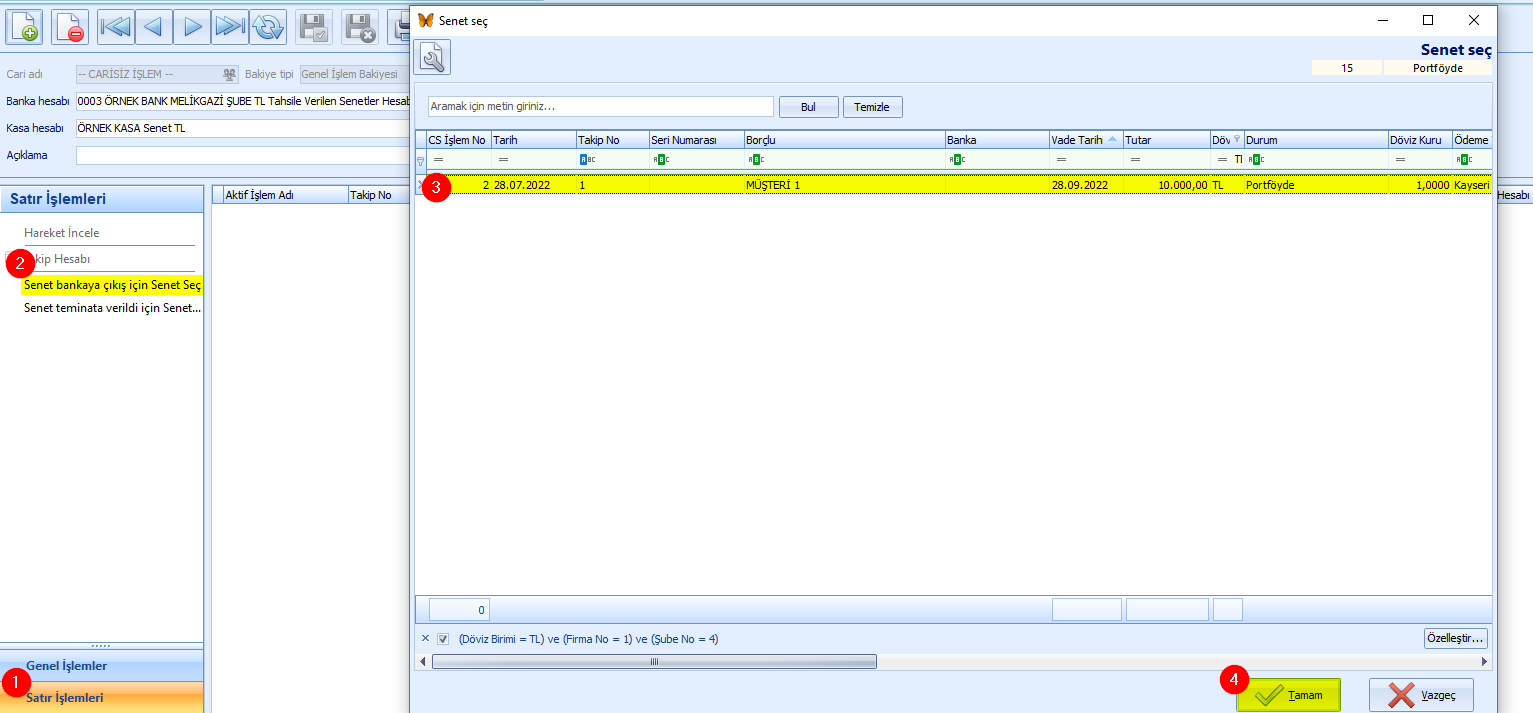Image resolution: width=1533 pixels, height=713 pixels.
Task: Sort by the Vade Tarih column header
Action: (x=1079, y=140)
